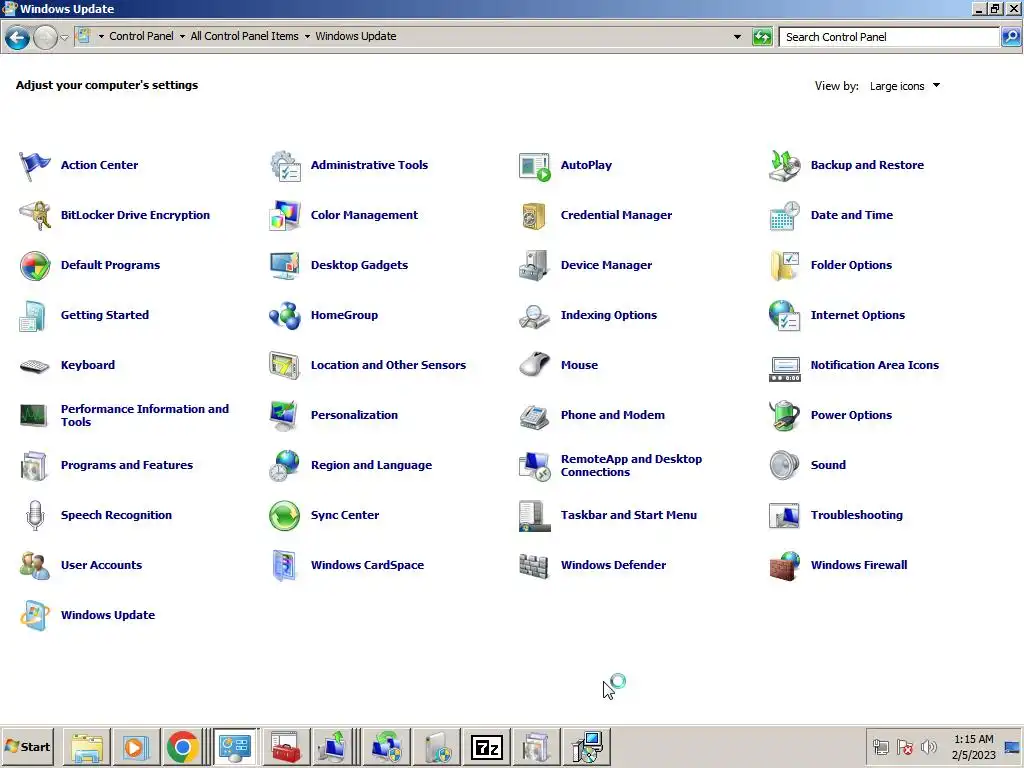Click the search magnifier button

tap(1011, 37)
